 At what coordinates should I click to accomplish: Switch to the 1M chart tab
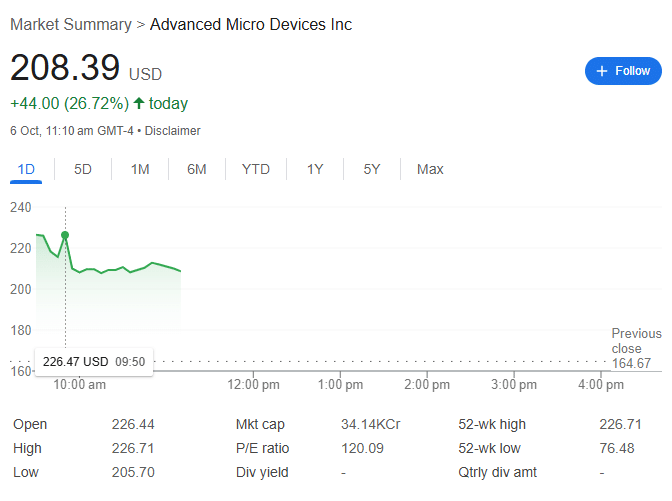(x=140, y=170)
